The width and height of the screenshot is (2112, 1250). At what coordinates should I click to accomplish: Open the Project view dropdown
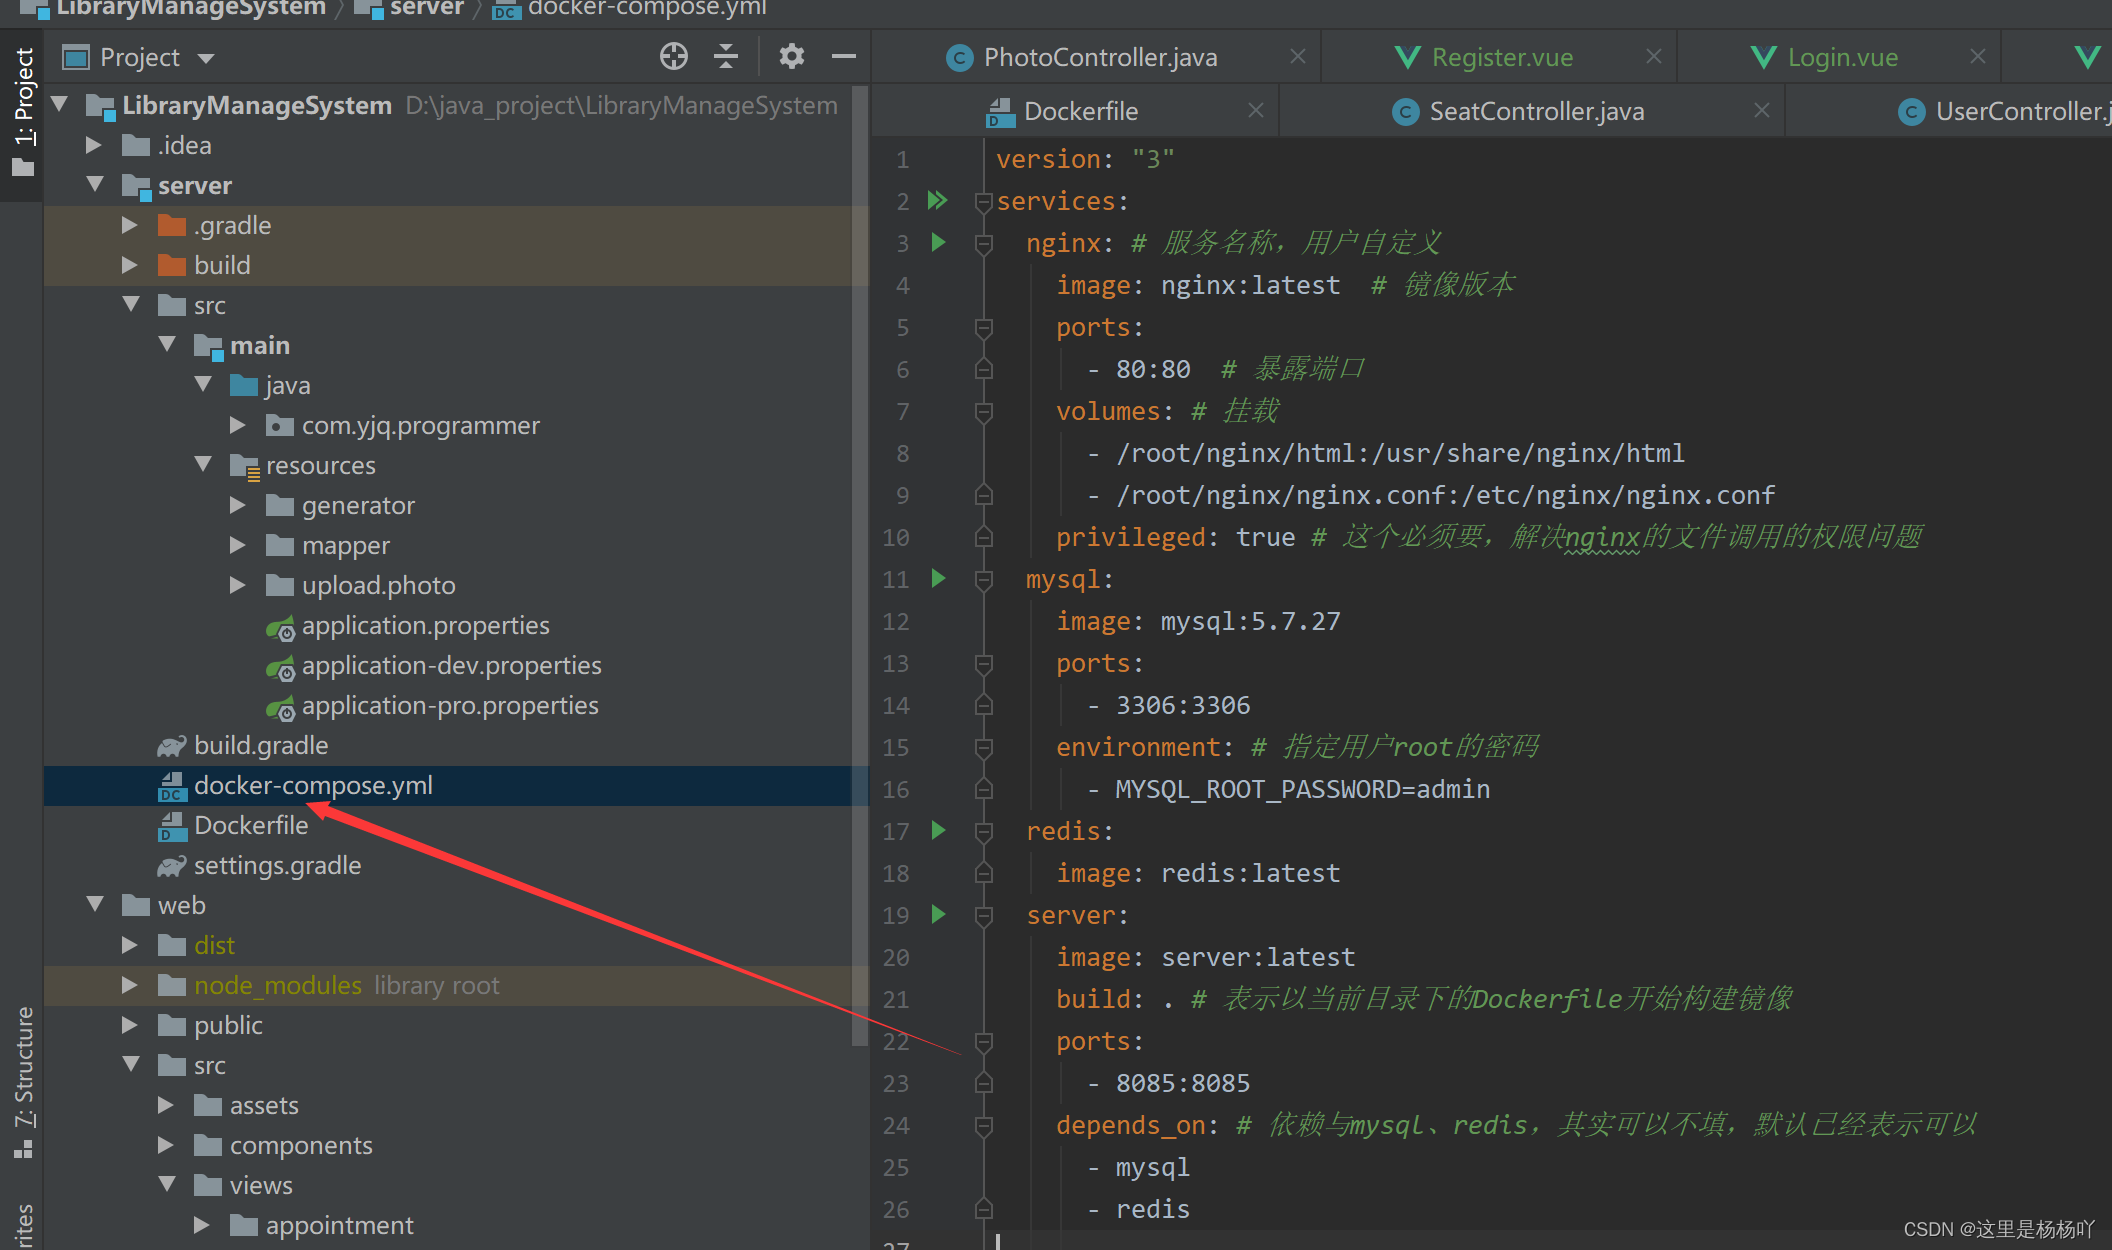(207, 58)
